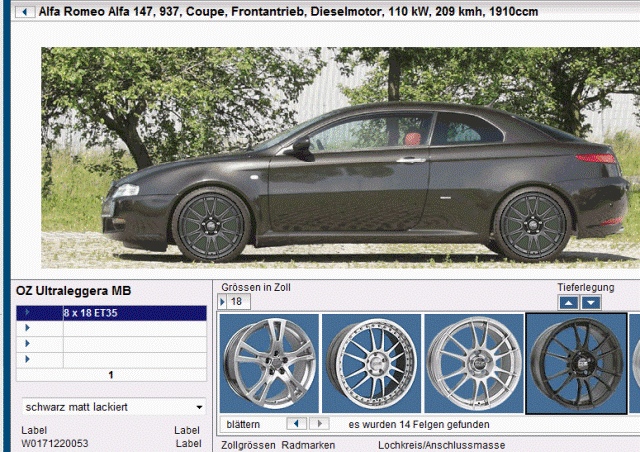Click the back arrow beside the vehicle title
The image size is (640, 452).
point(25,13)
